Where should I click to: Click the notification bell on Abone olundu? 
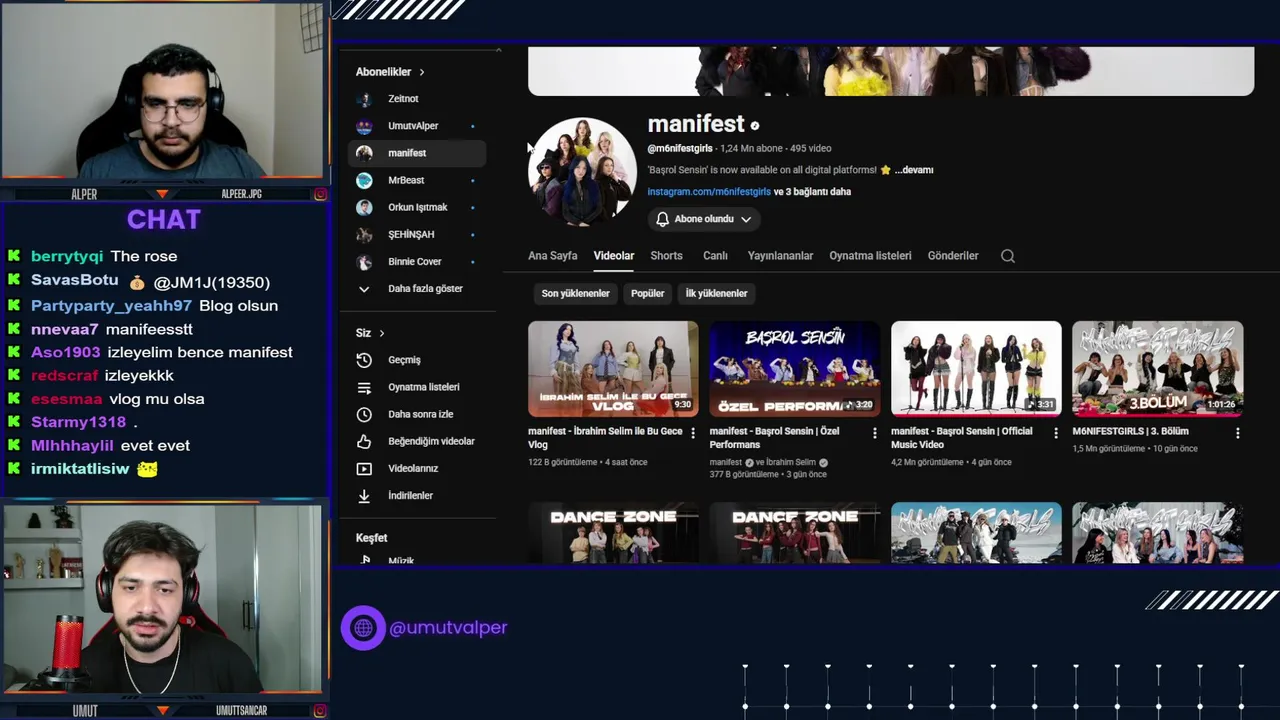point(662,219)
